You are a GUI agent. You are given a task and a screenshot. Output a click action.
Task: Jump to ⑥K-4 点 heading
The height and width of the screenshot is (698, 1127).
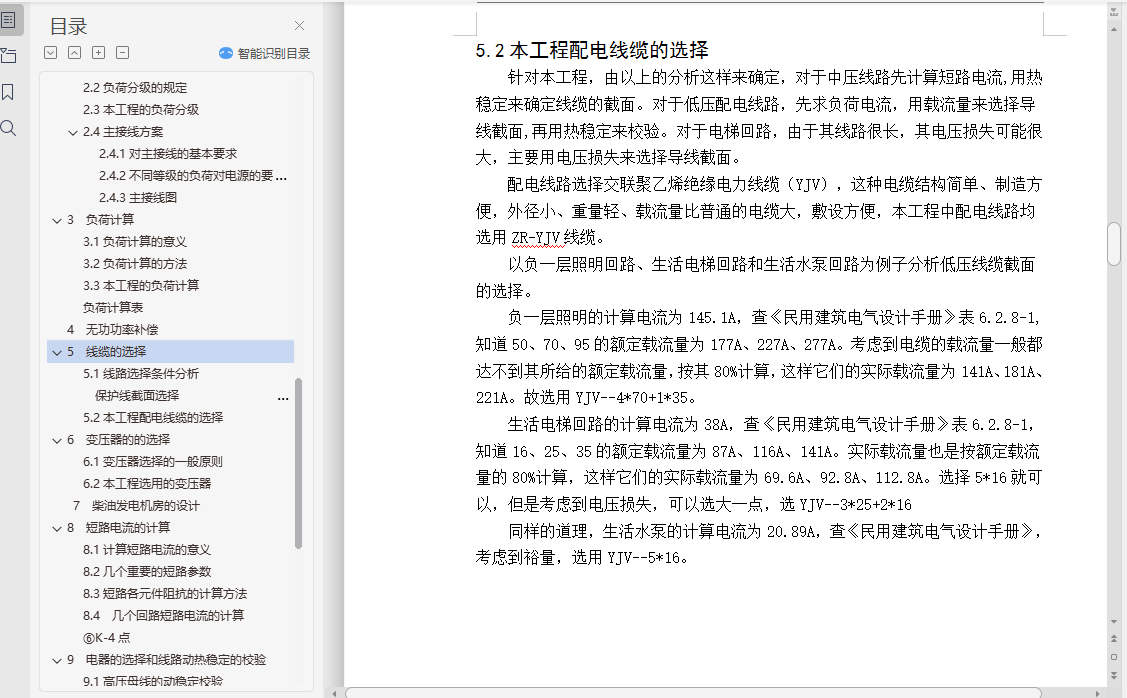tap(106, 638)
